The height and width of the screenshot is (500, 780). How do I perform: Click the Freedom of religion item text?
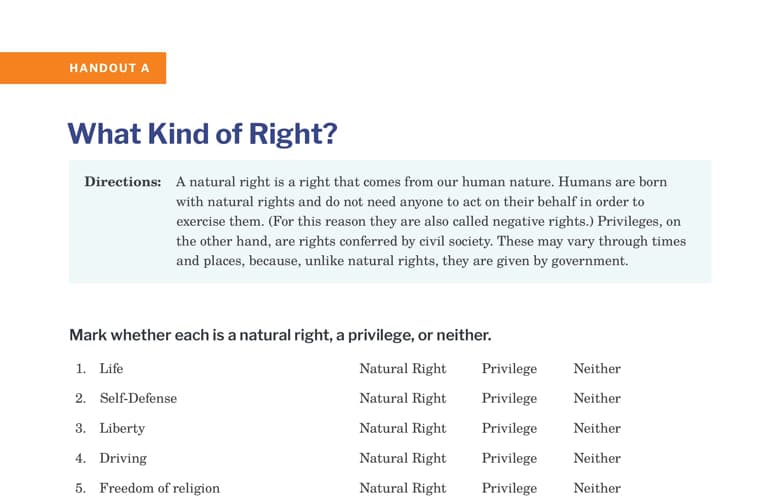[x=160, y=488]
